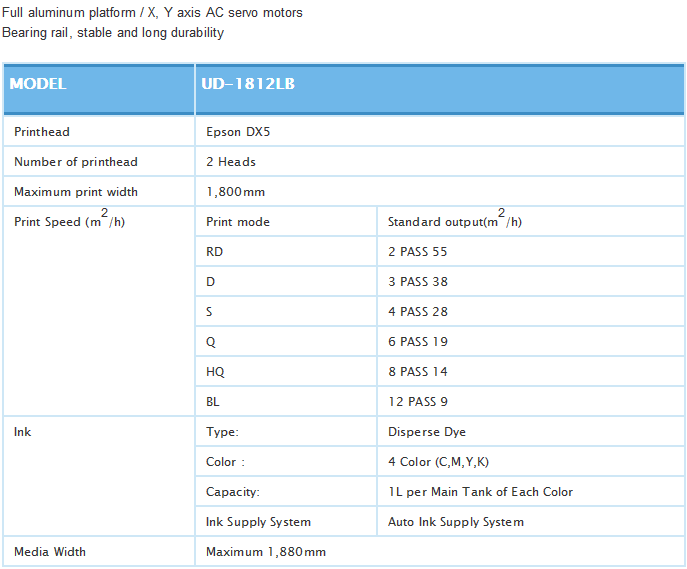Click the MODEL header cell

(x=38, y=84)
